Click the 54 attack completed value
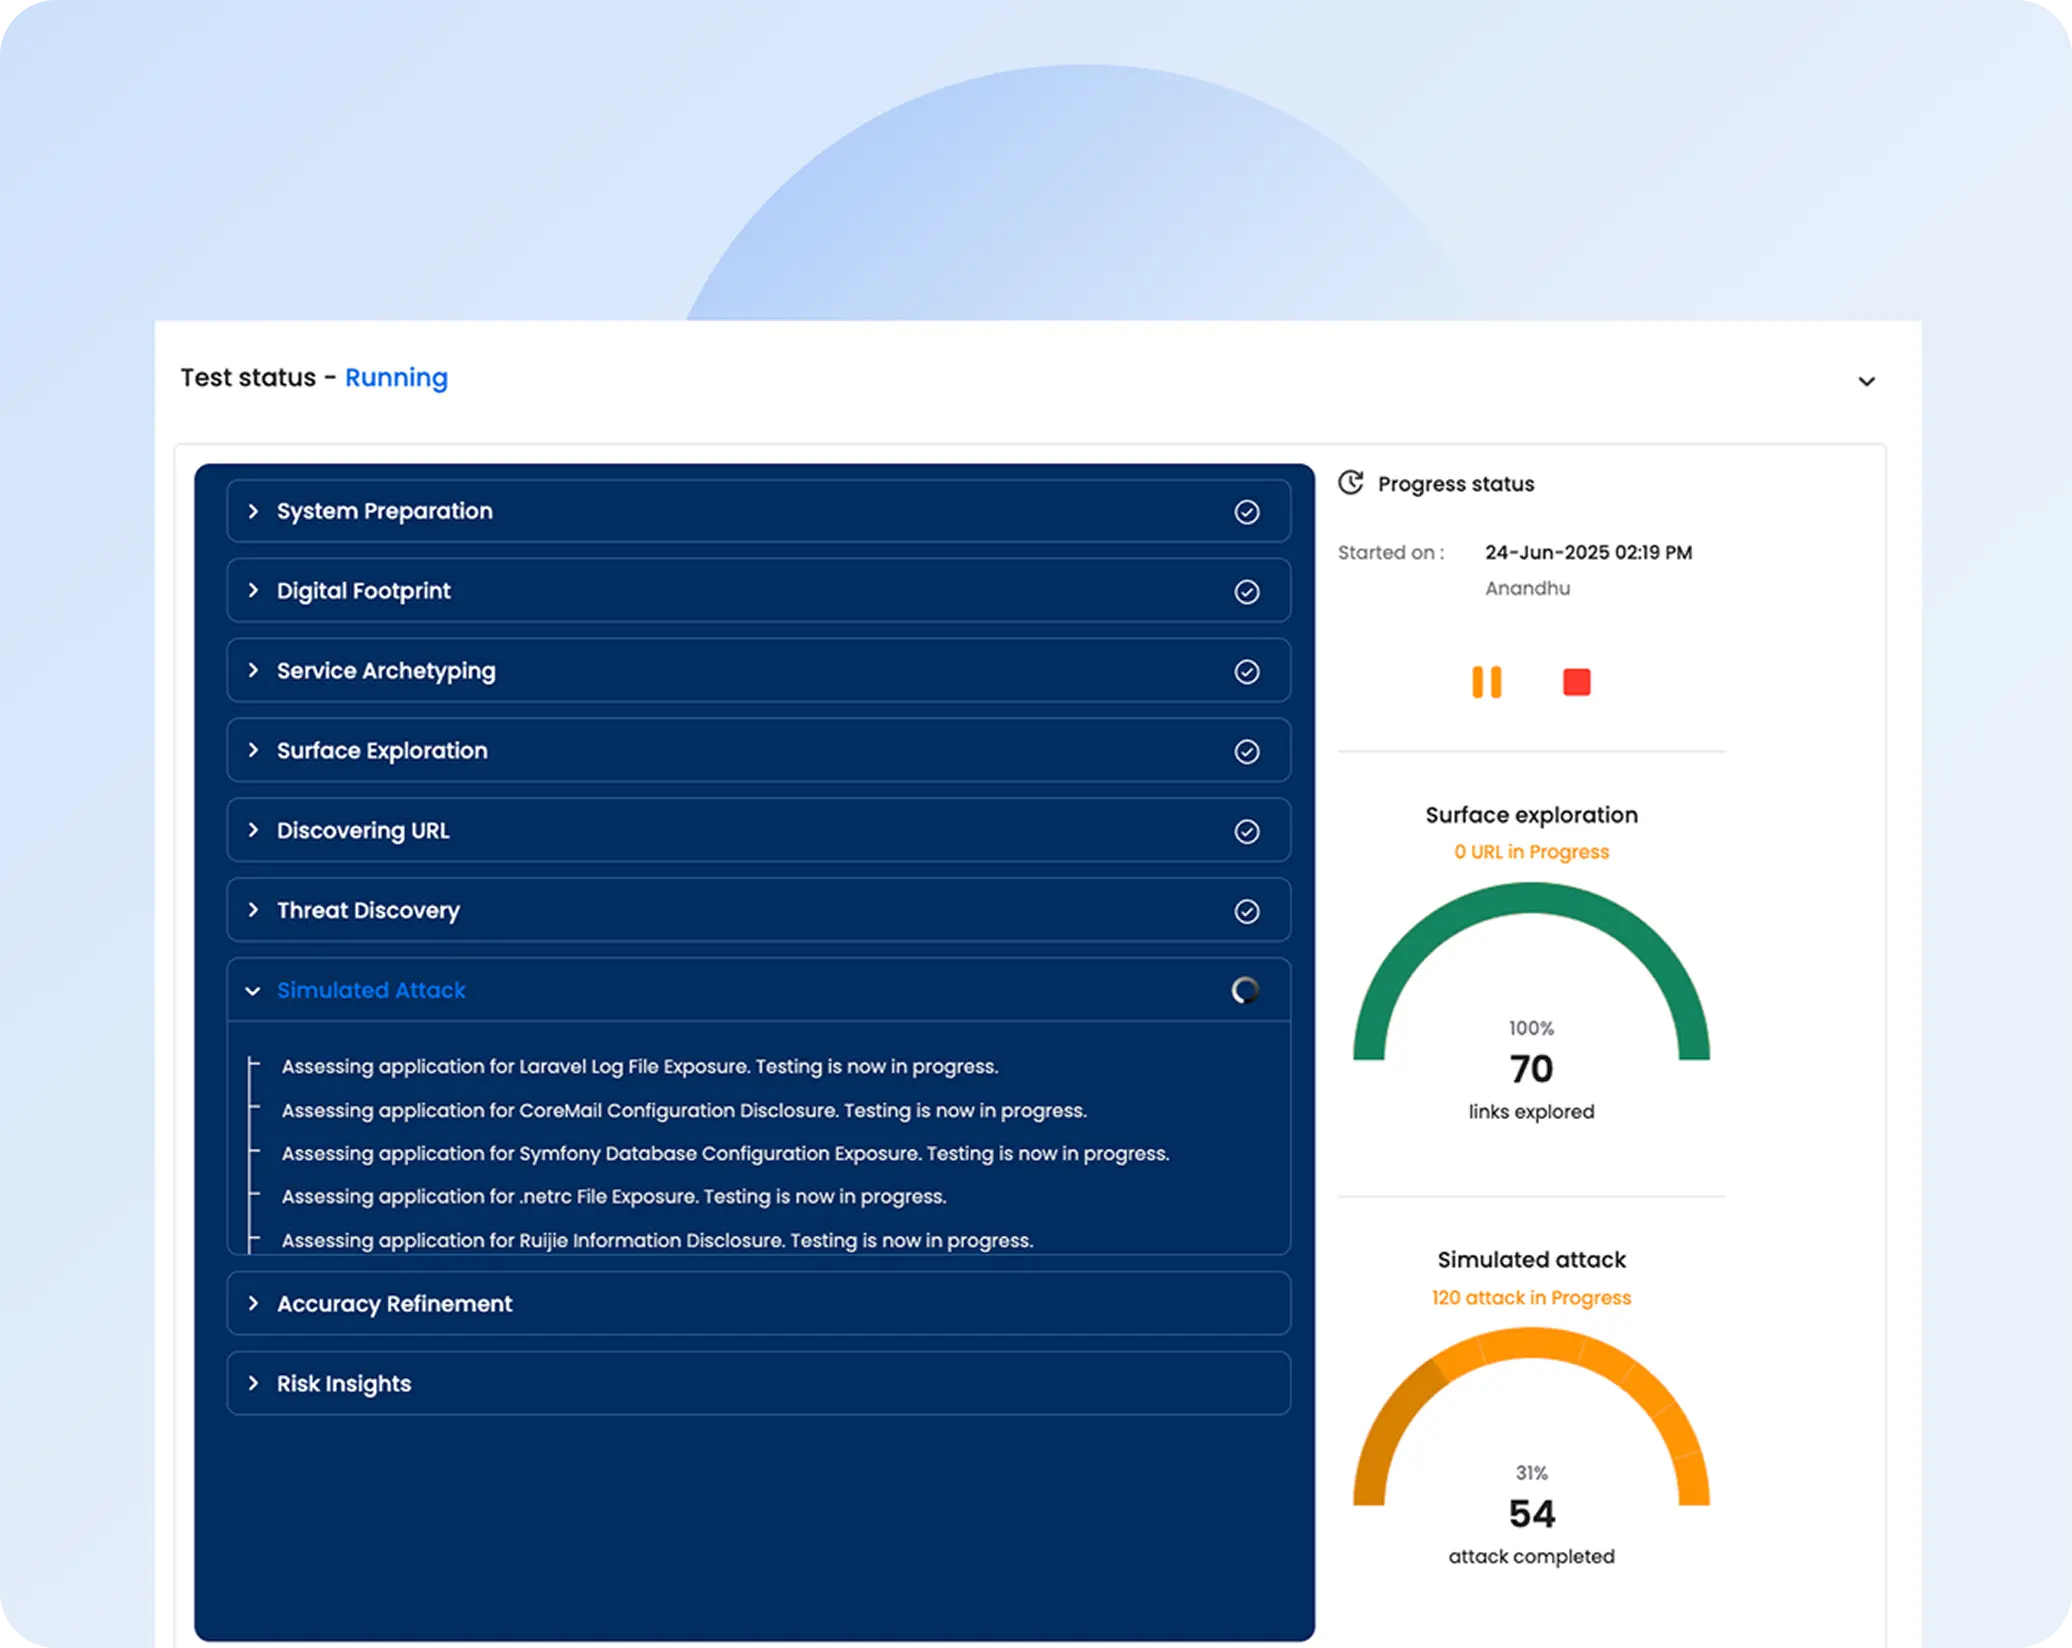The height and width of the screenshot is (1648, 2072). point(1531,1514)
